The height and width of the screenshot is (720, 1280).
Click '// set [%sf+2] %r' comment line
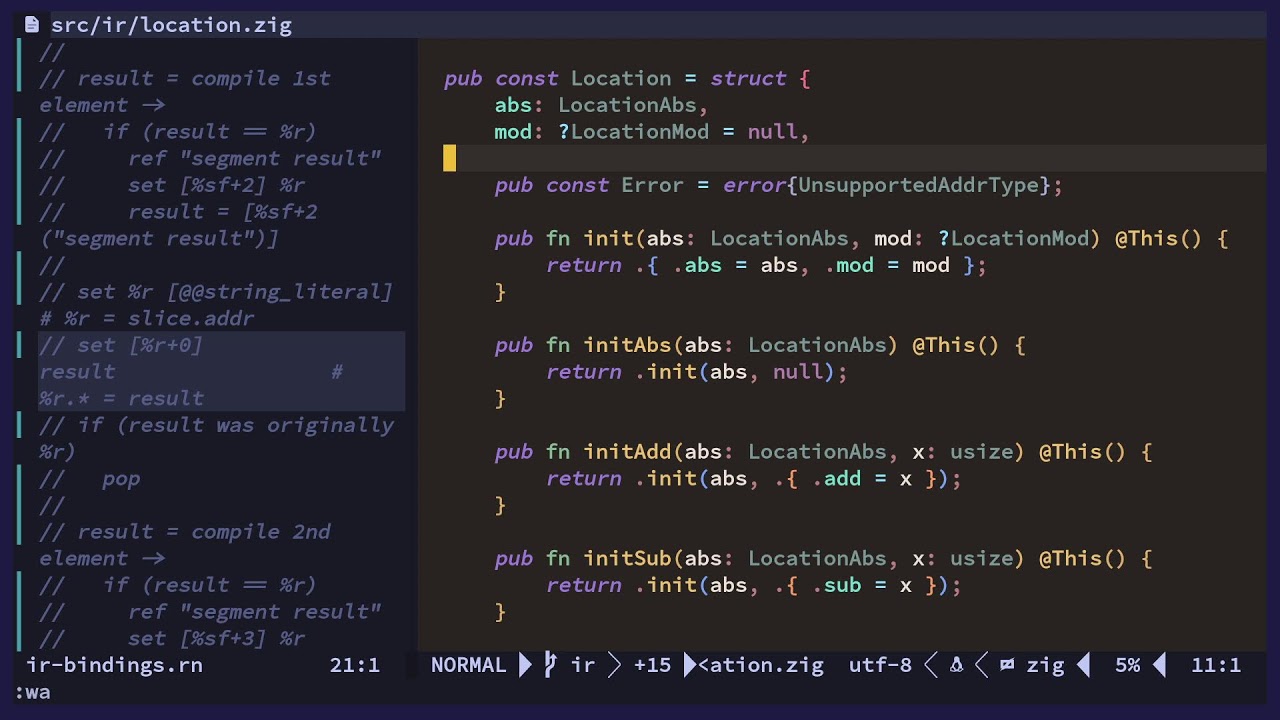coord(172,185)
